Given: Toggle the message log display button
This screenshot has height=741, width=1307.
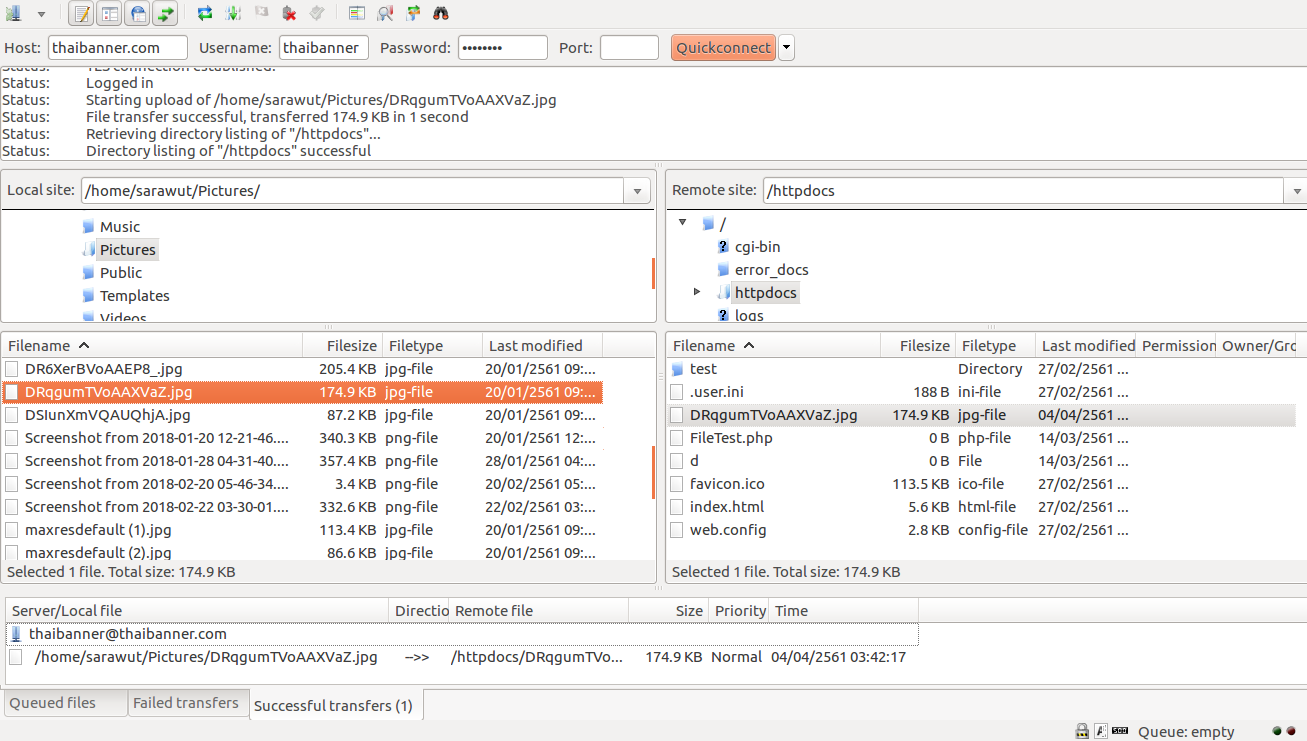Looking at the screenshot, I should point(82,13).
